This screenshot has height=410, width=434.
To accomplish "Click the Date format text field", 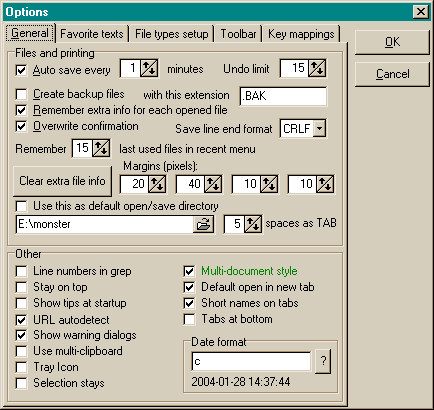I will (251, 361).
